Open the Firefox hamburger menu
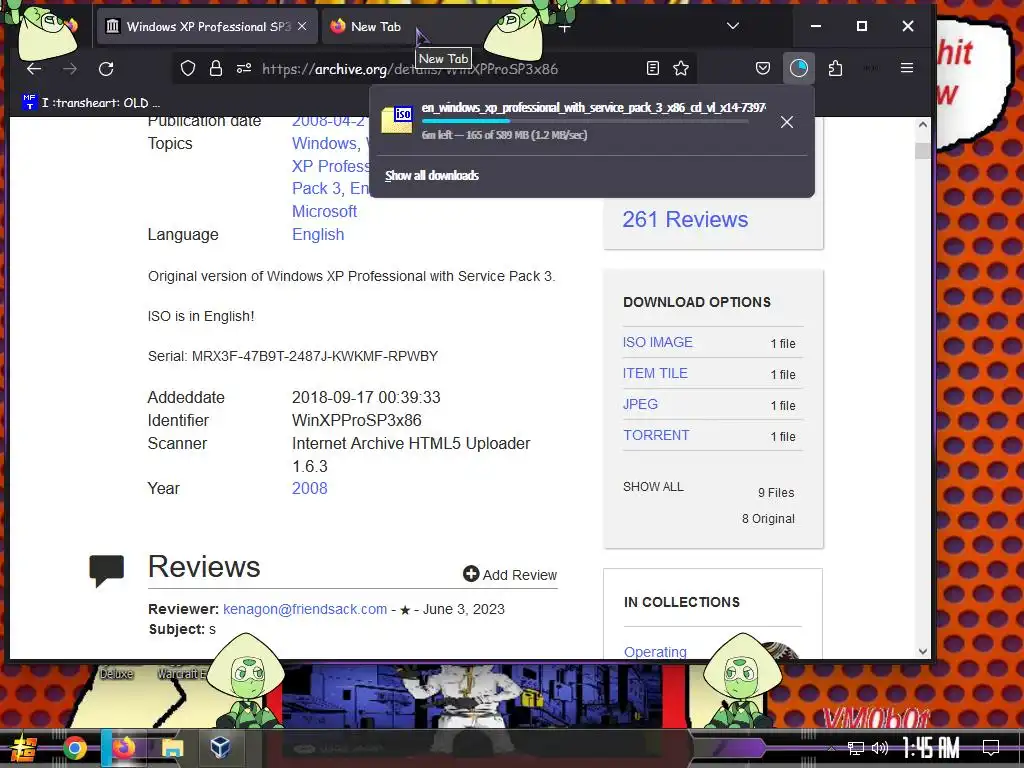The height and width of the screenshot is (768, 1024). 907,68
